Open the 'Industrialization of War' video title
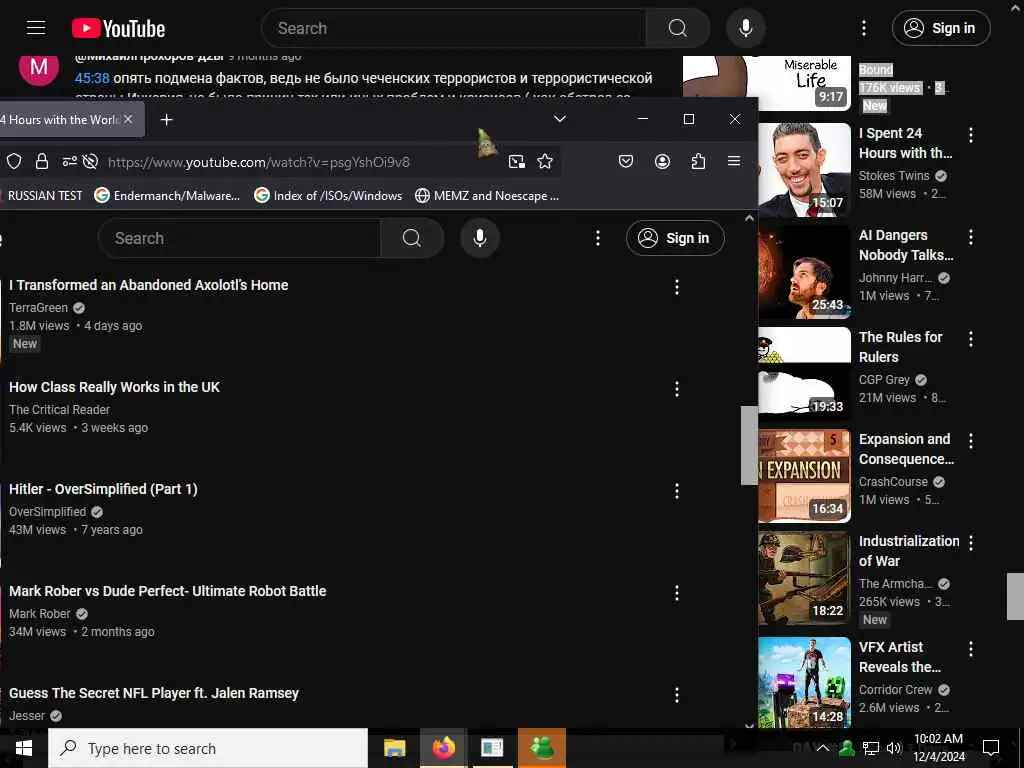 [909, 551]
